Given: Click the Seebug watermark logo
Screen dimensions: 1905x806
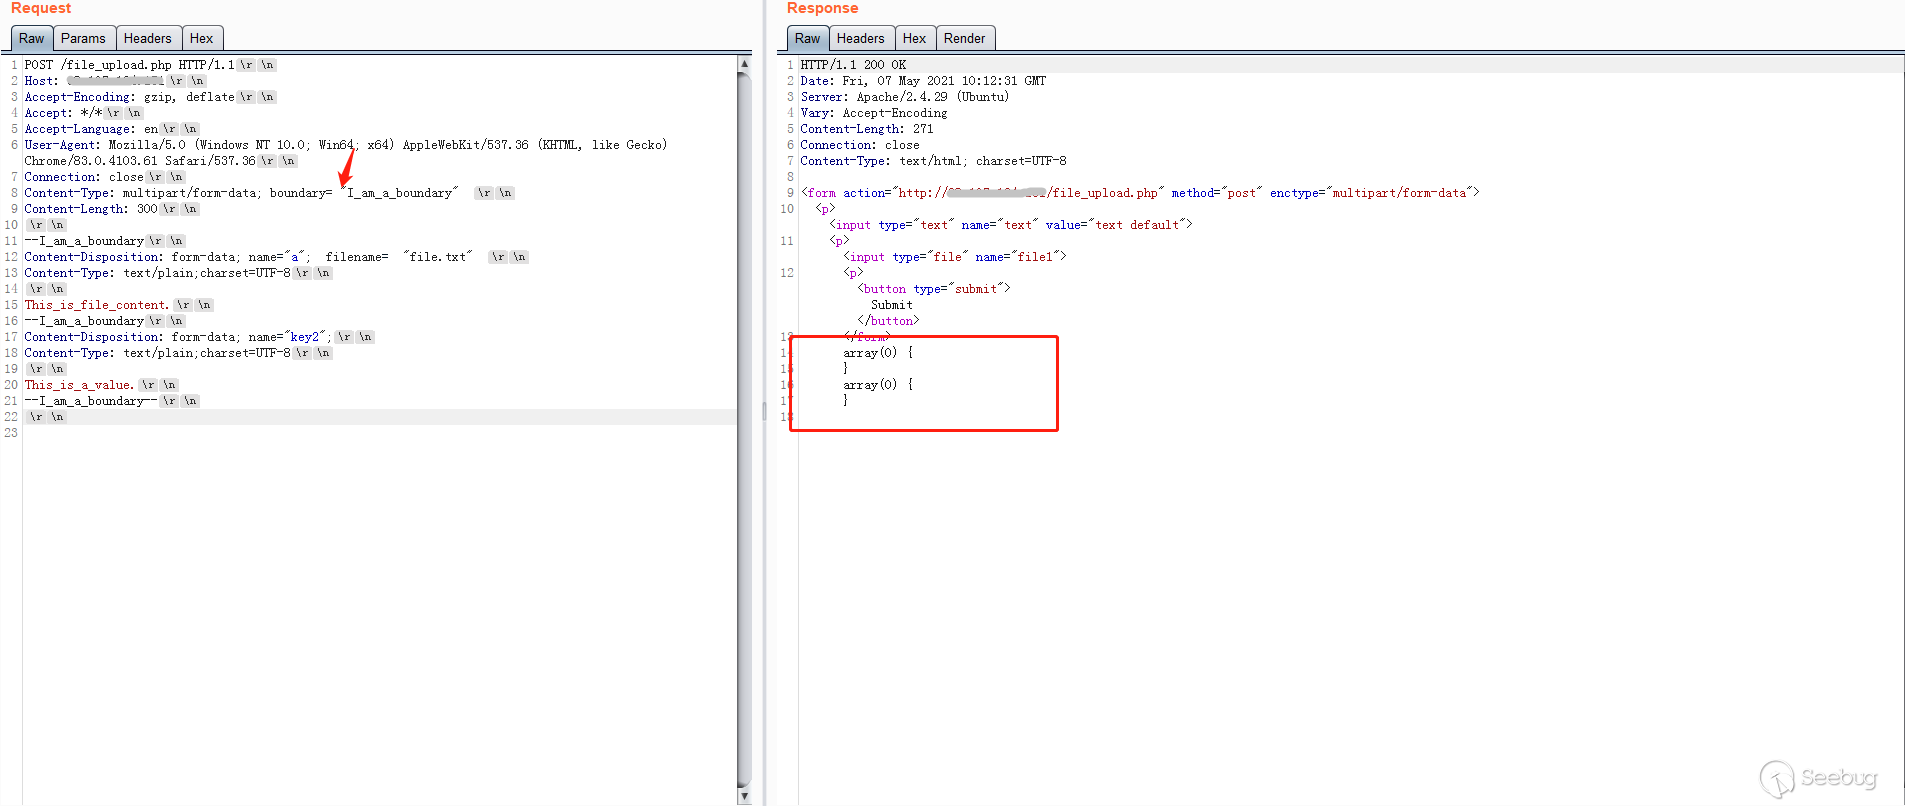Looking at the screenshot, I should tap(1818, 778).
